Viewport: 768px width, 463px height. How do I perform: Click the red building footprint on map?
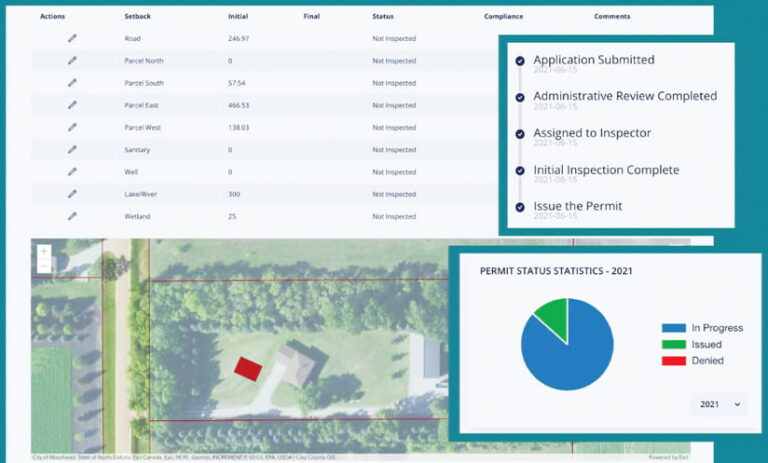[247, 369]
